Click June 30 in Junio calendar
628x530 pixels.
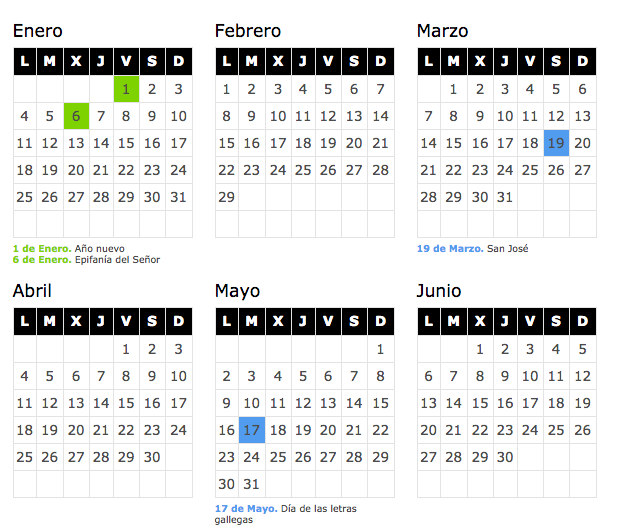pyautogui.click(x=505, y=457)
